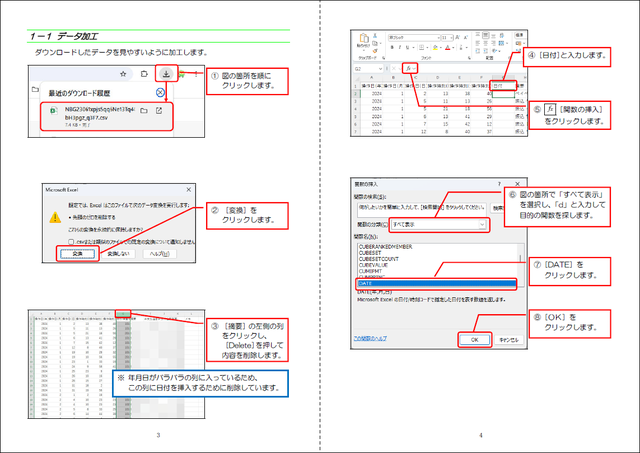Viewport: 640px width, 453px height.
Task: Show downloaded csv in folder icon
Action: [144, 111]
